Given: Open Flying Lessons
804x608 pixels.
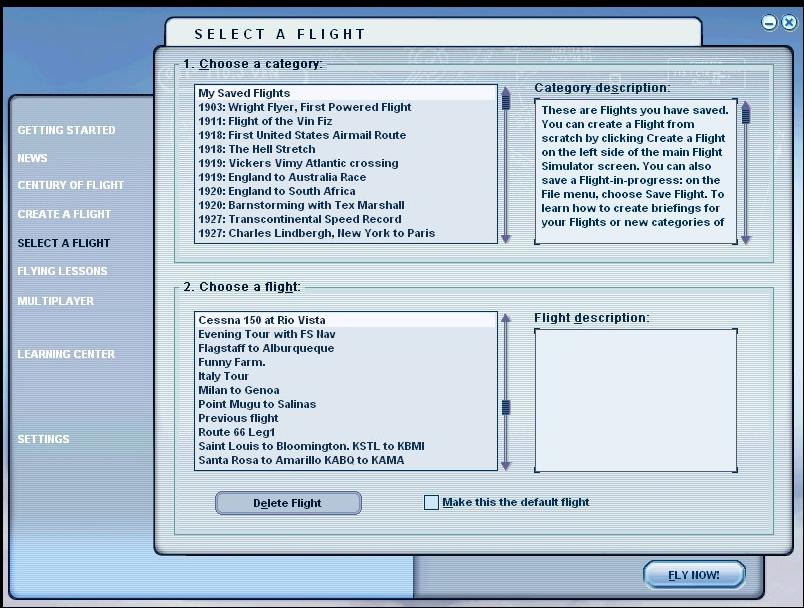Looking at the screenshot, I should coord(63,271).
